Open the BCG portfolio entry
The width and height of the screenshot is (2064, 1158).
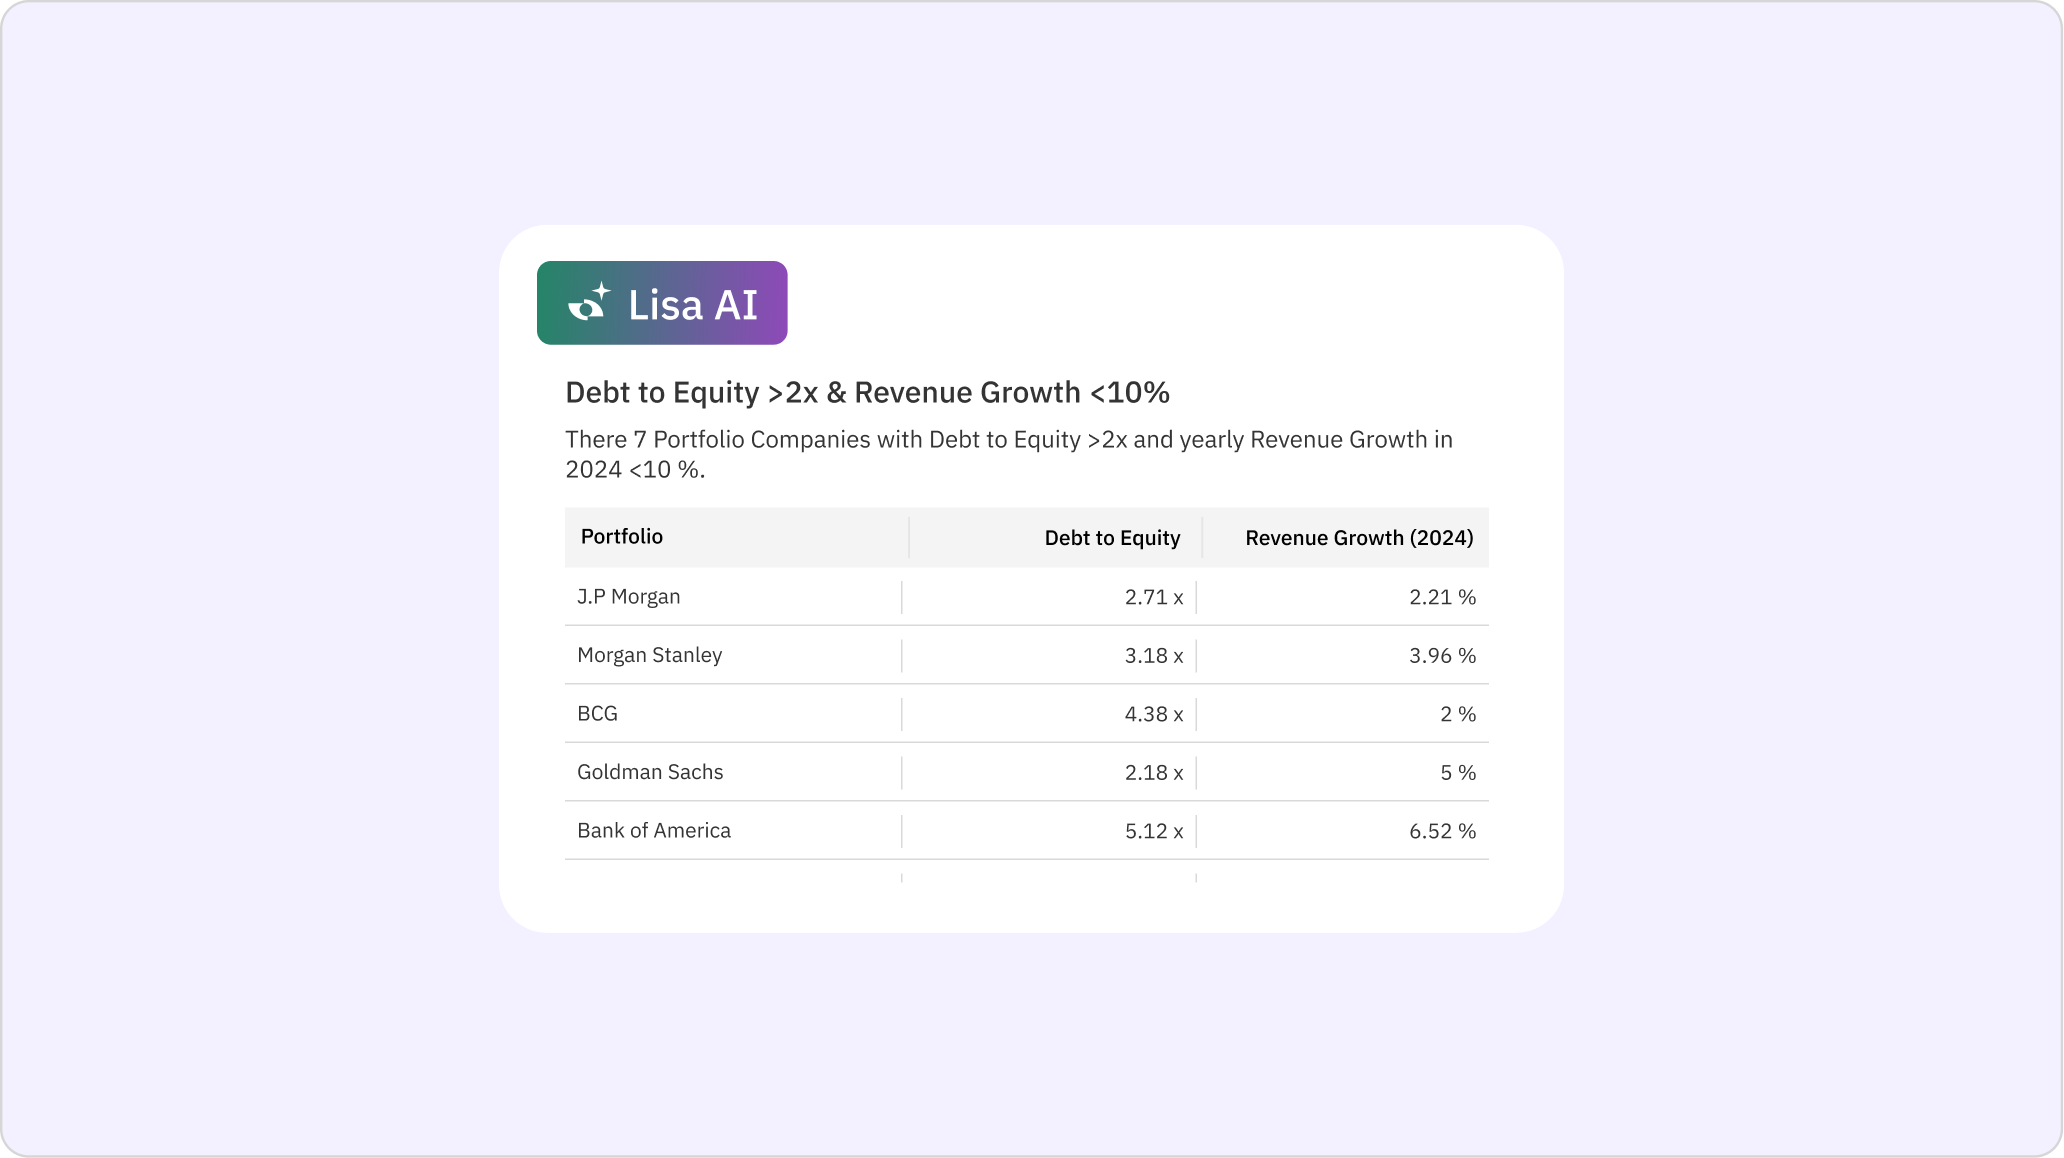[597, 714]
